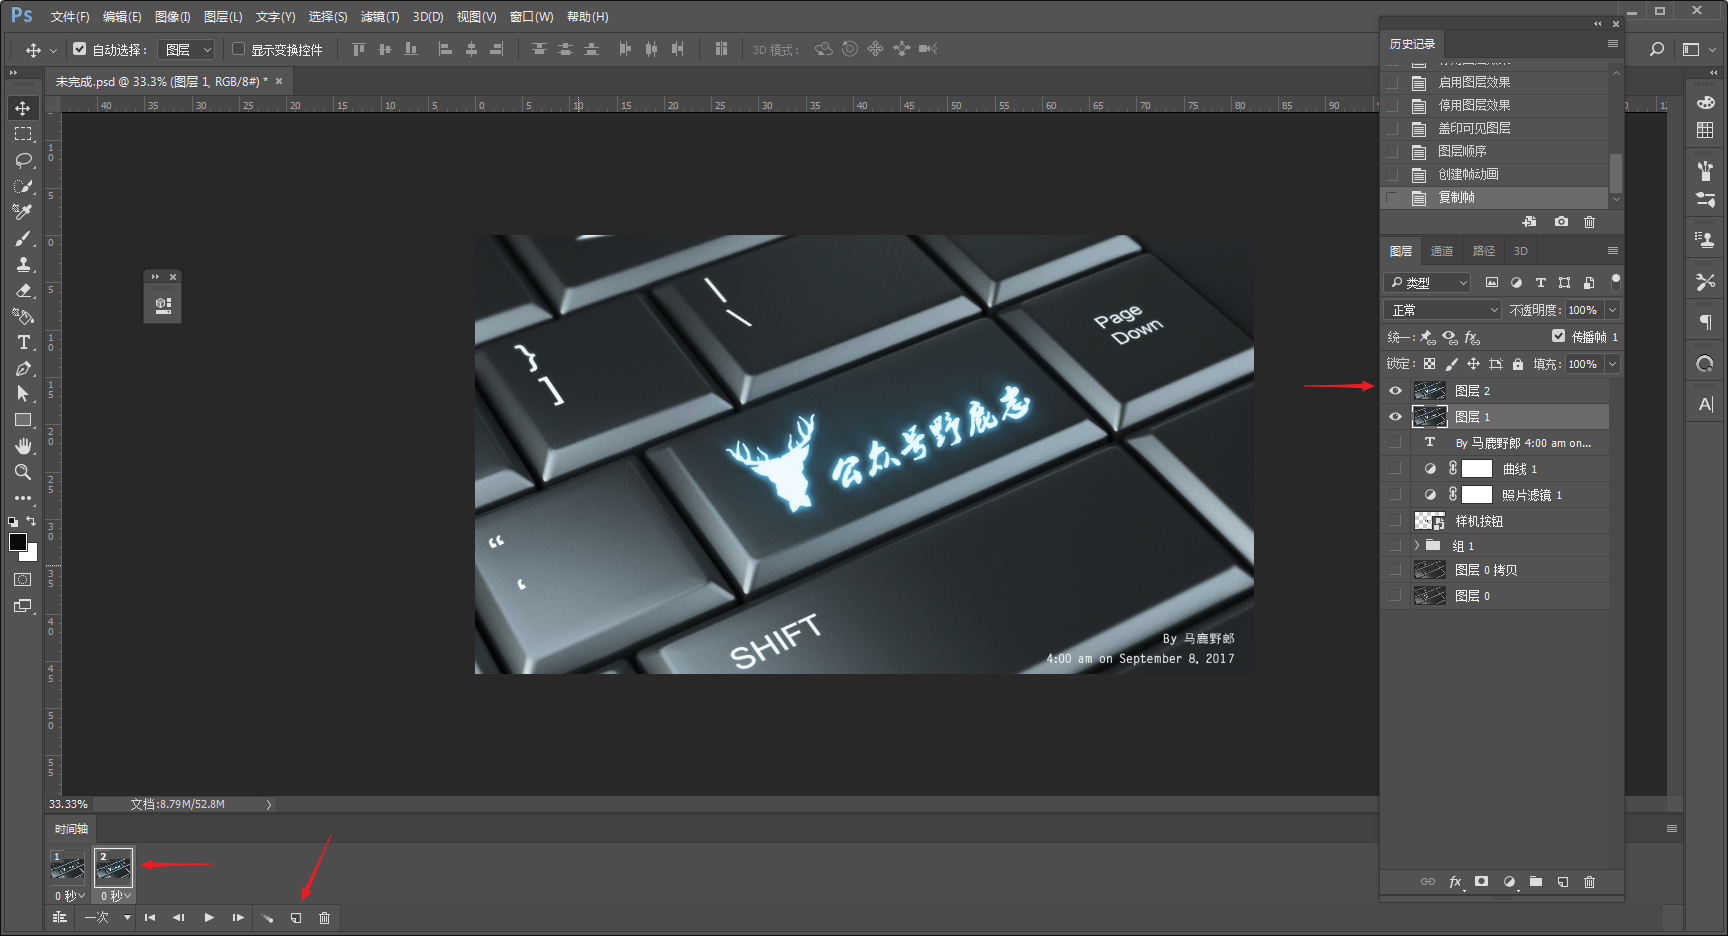
Task: Play the timeline animation
Action: [209, 918]
